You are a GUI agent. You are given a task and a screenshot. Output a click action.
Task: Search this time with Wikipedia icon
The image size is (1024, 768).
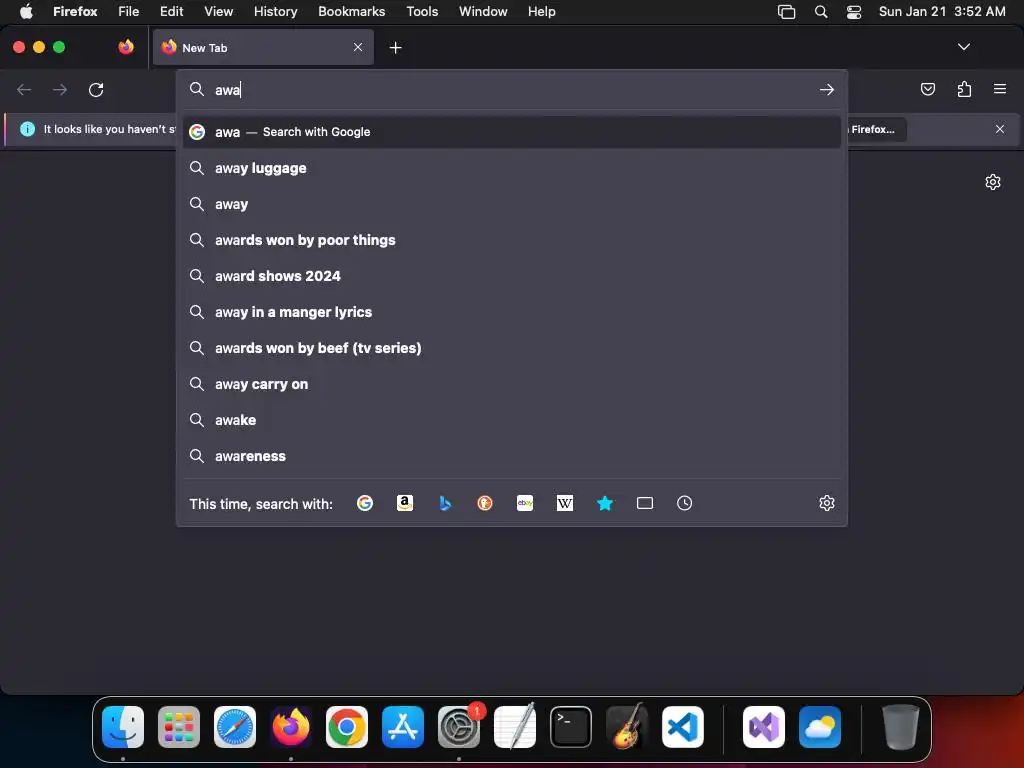pyautogui.click(x=565, y=503)
